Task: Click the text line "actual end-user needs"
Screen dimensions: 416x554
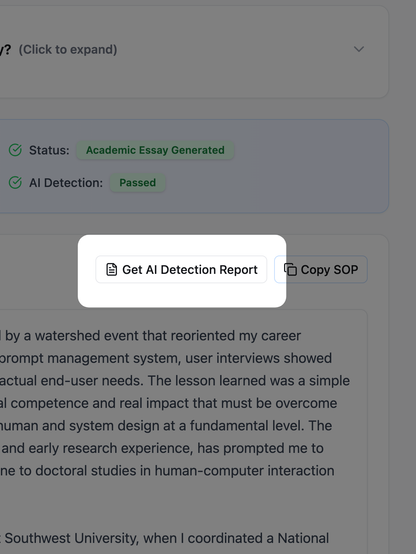Action: (x=175, y=381)
